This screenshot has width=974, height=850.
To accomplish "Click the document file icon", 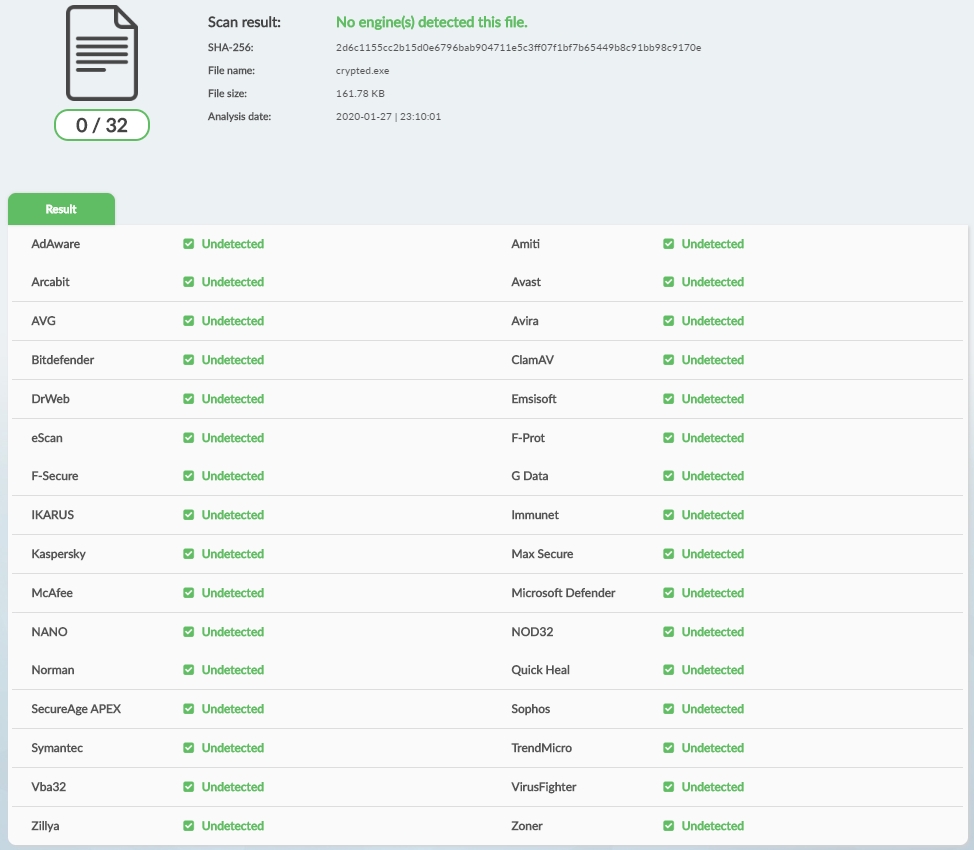I will pyautogui.click(x=102, y=53).
